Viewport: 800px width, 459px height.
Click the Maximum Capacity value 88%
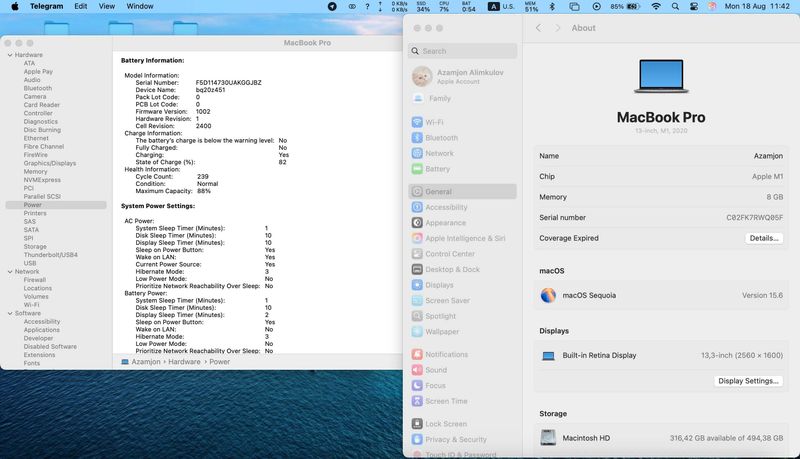204,191
